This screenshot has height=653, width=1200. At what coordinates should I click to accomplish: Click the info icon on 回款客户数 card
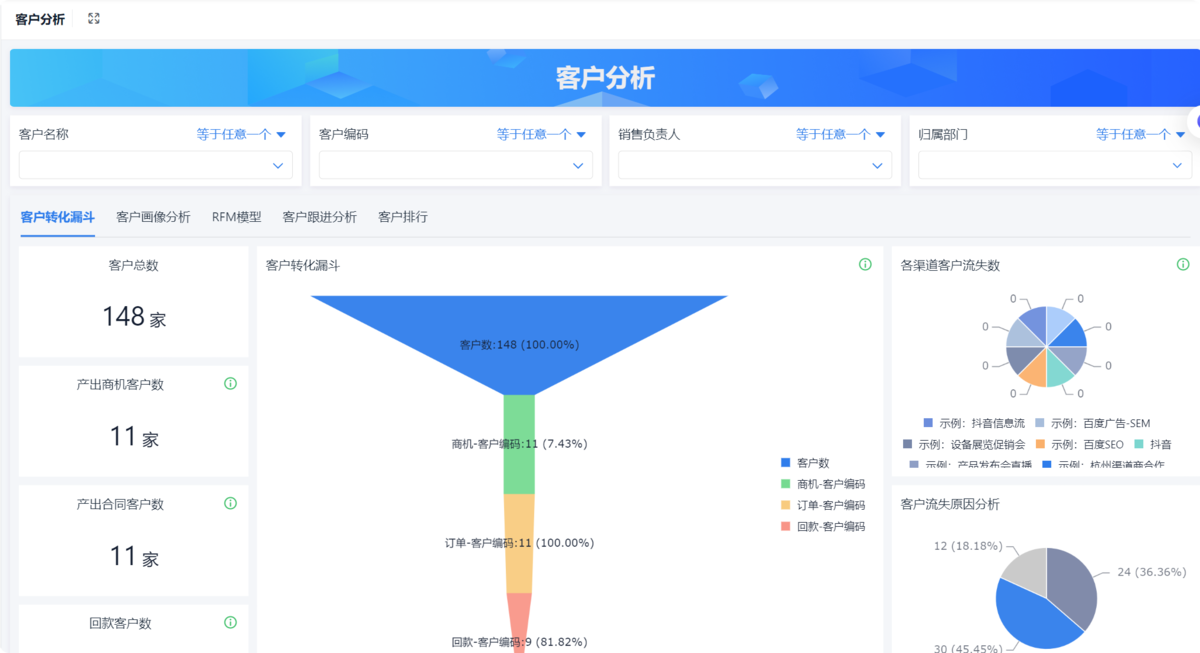[229, 622]
